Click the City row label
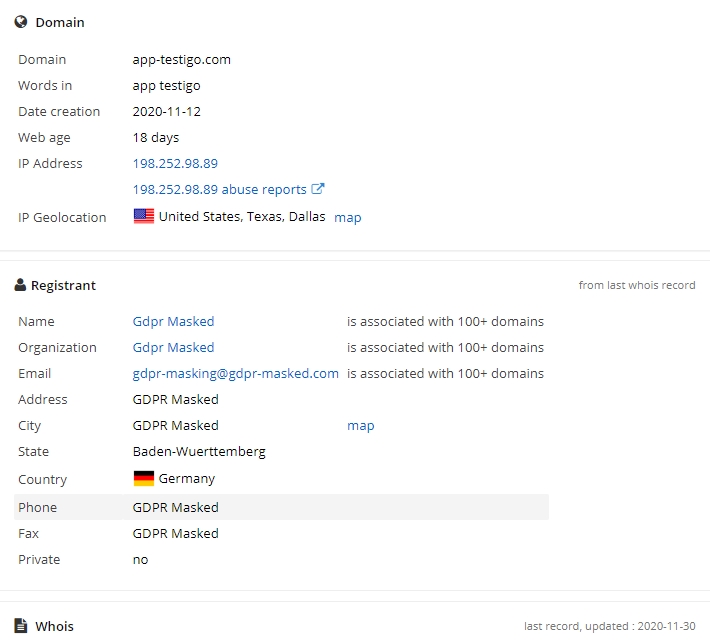 pos(29,426)
